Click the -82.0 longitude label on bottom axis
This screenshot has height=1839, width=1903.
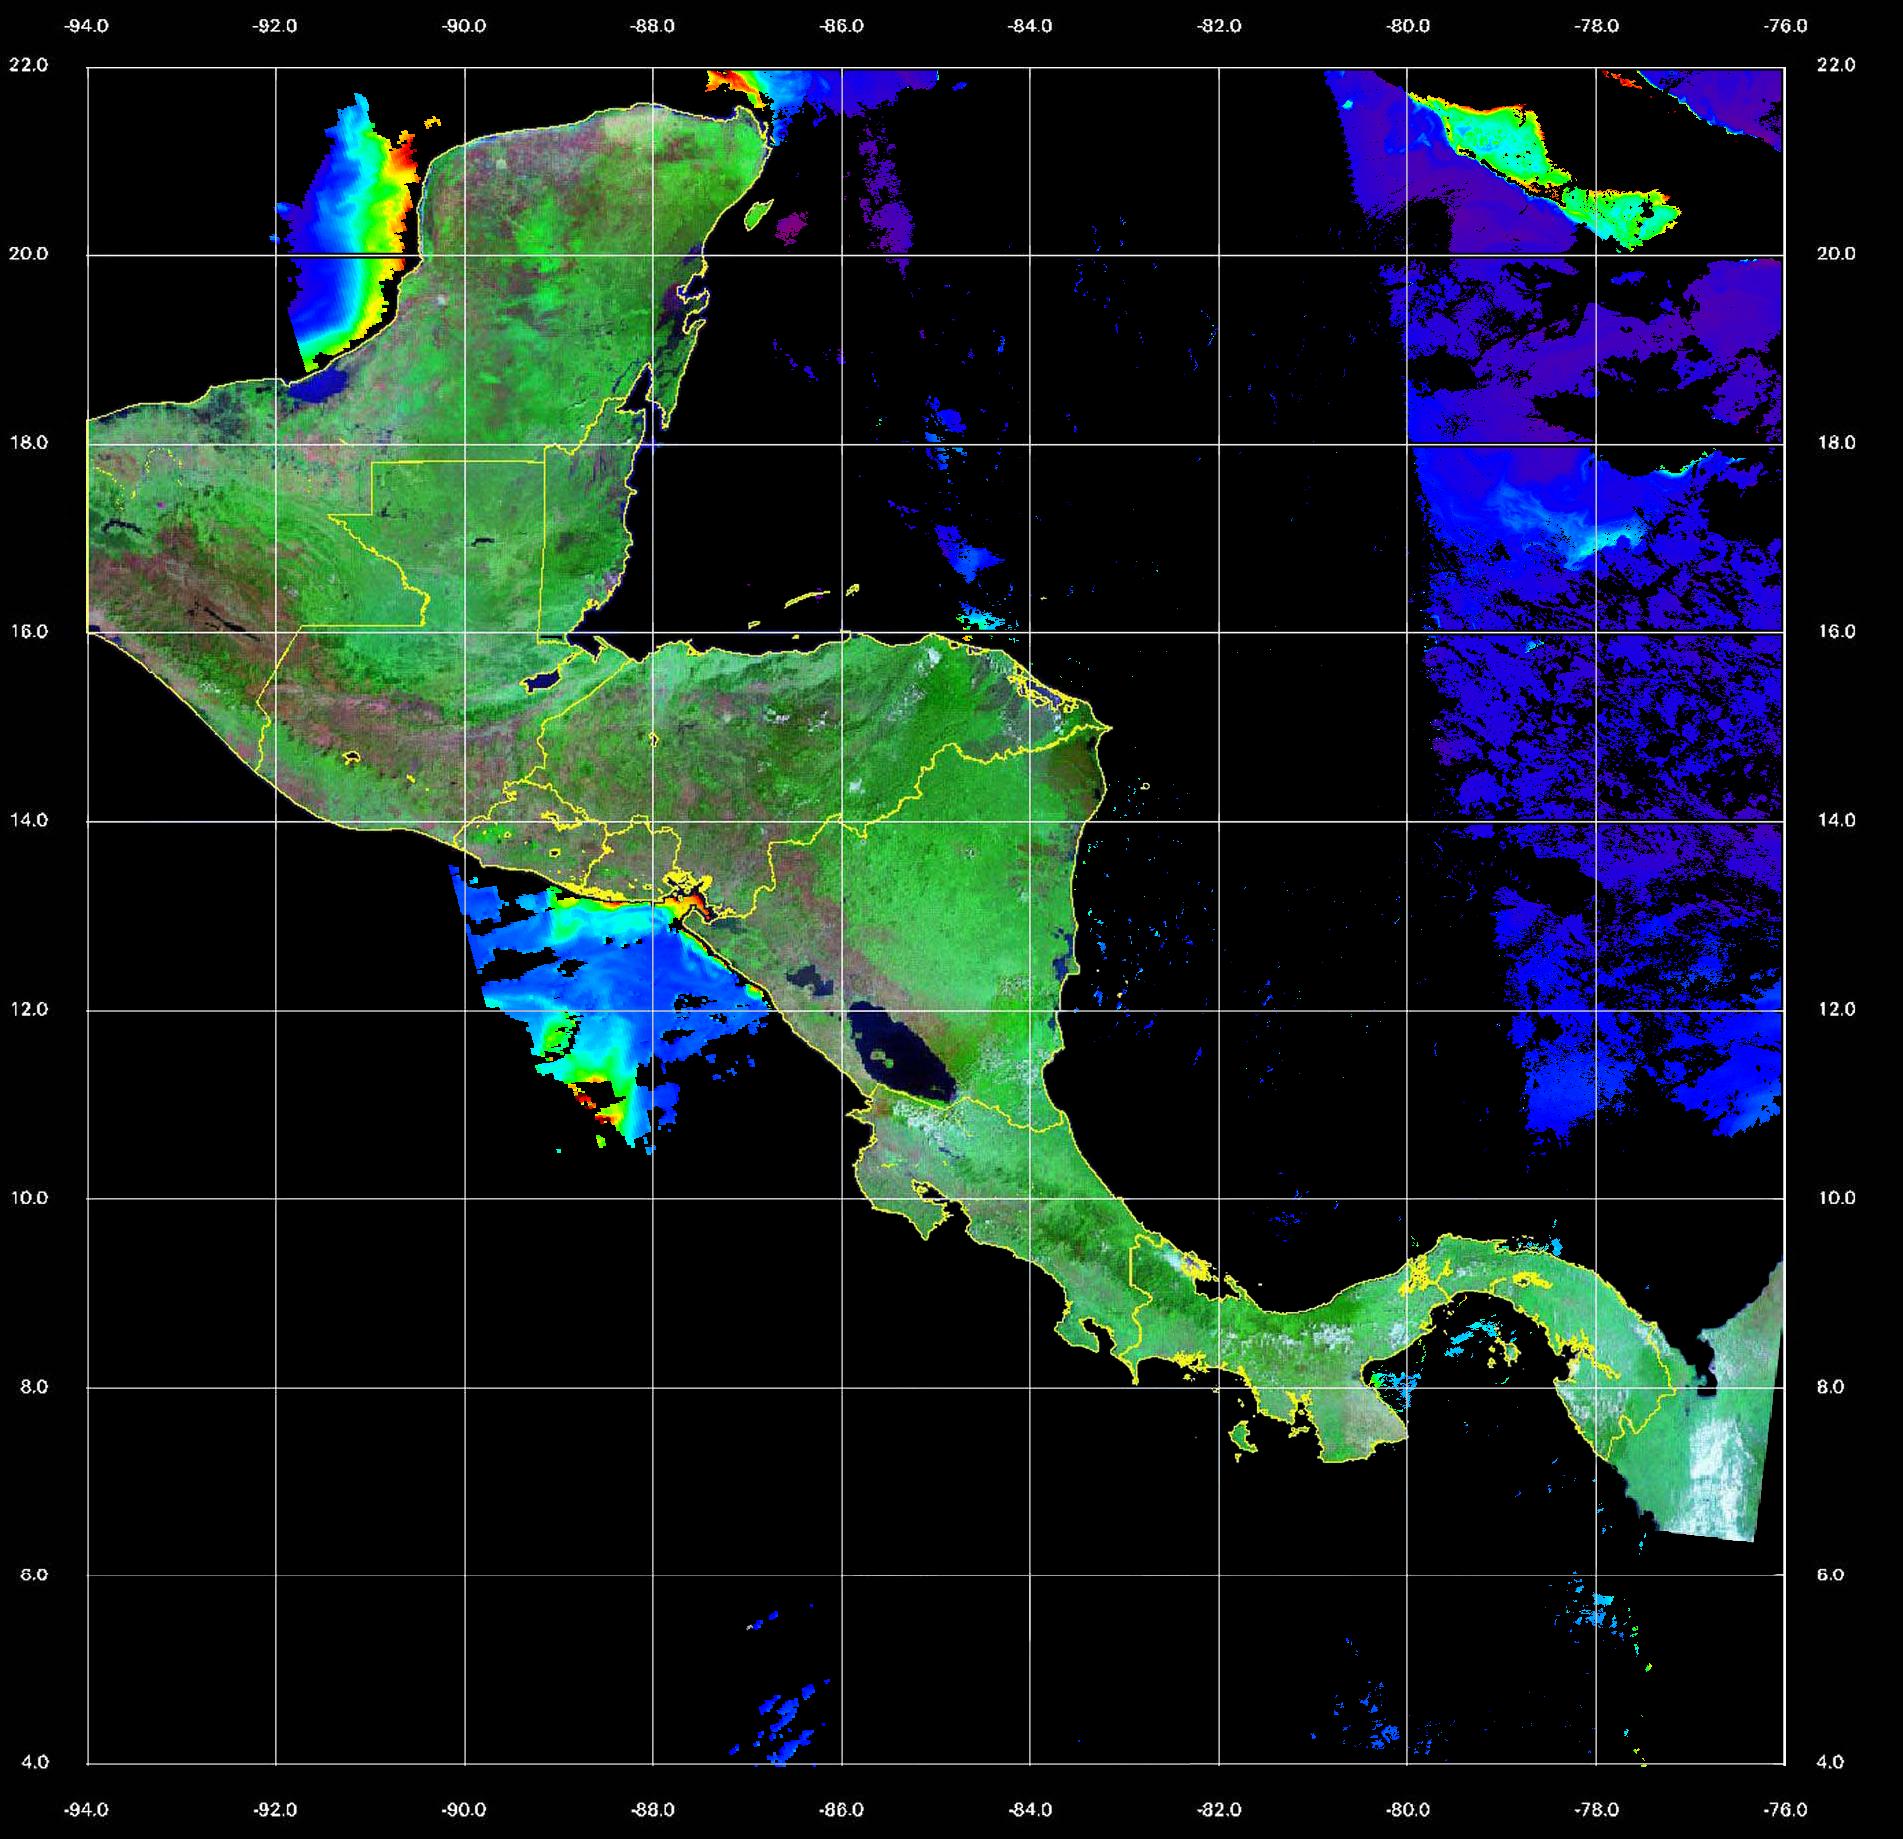1219,1810
